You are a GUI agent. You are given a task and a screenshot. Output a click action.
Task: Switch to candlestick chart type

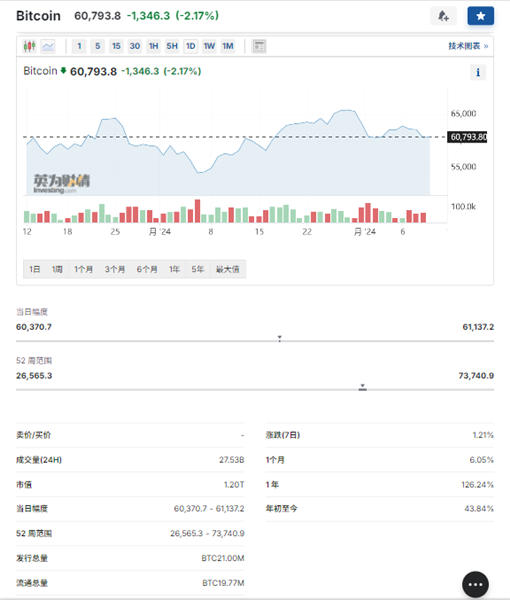click(x=29, y=46)
